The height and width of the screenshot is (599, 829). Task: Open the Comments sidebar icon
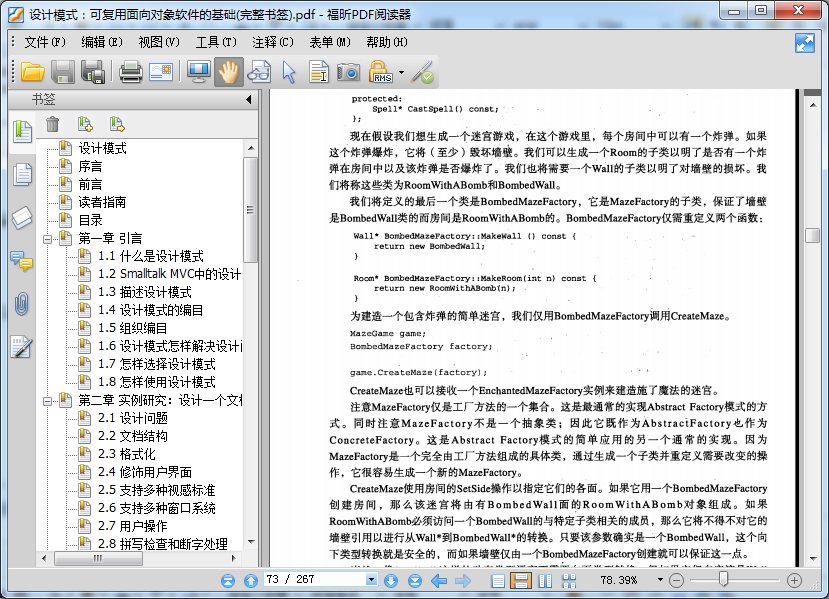tap(22, 261)
